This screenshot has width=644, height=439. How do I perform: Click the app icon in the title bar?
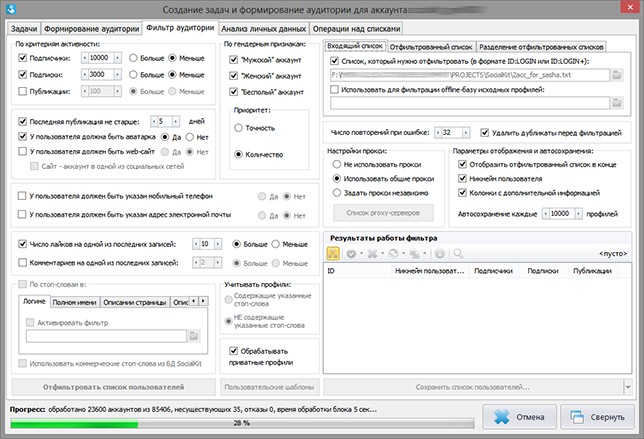pos(12,9)
